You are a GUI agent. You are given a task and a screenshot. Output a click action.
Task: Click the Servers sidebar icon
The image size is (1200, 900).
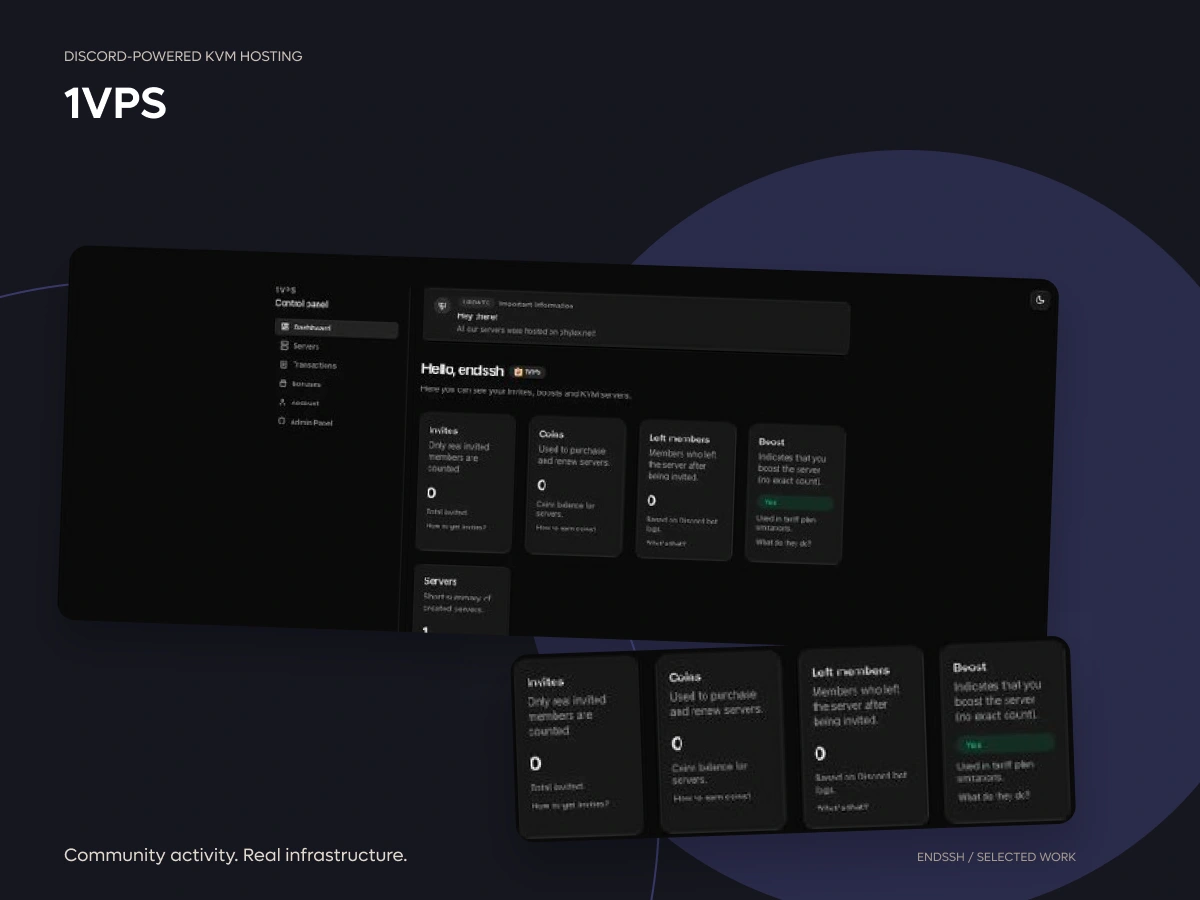click(x=284, y=345)
